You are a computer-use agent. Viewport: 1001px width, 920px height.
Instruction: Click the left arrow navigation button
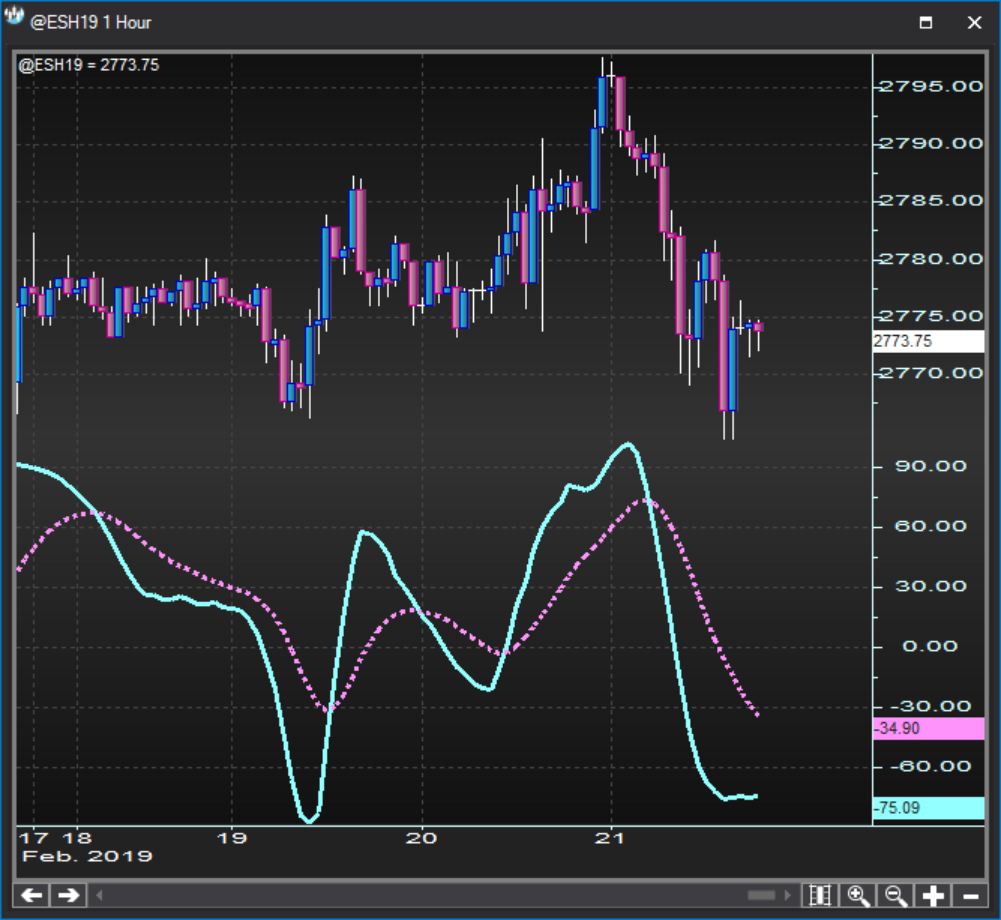coord(31,895)
